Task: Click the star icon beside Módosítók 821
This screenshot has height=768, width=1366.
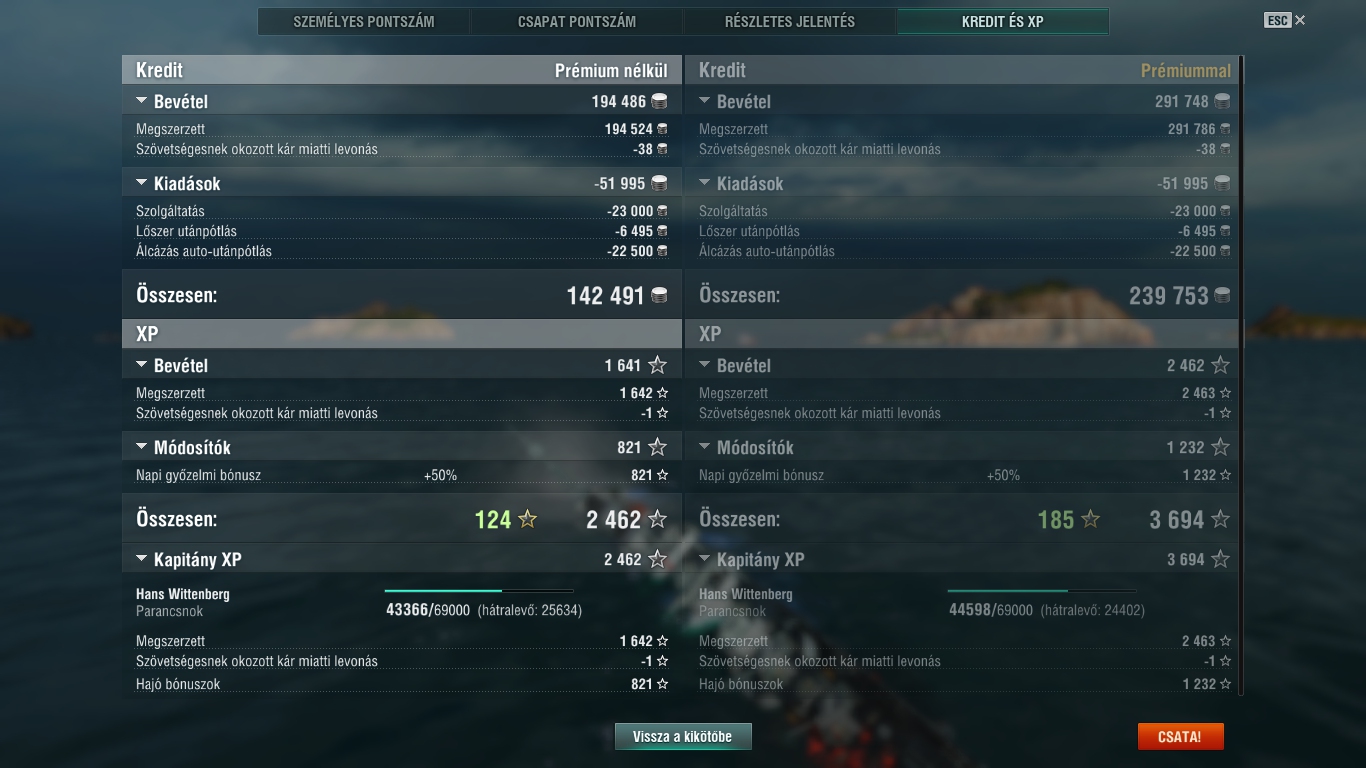Action: coord(657,447)
